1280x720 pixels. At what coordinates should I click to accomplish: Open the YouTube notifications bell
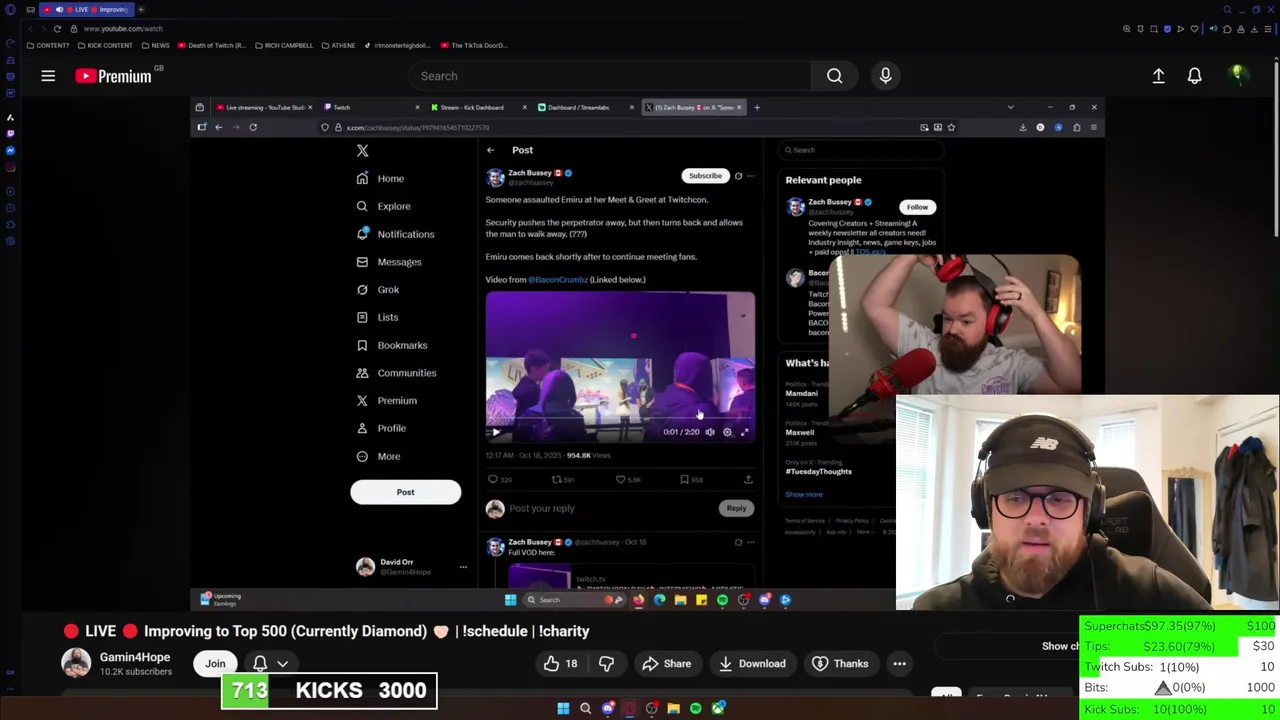1194,76
